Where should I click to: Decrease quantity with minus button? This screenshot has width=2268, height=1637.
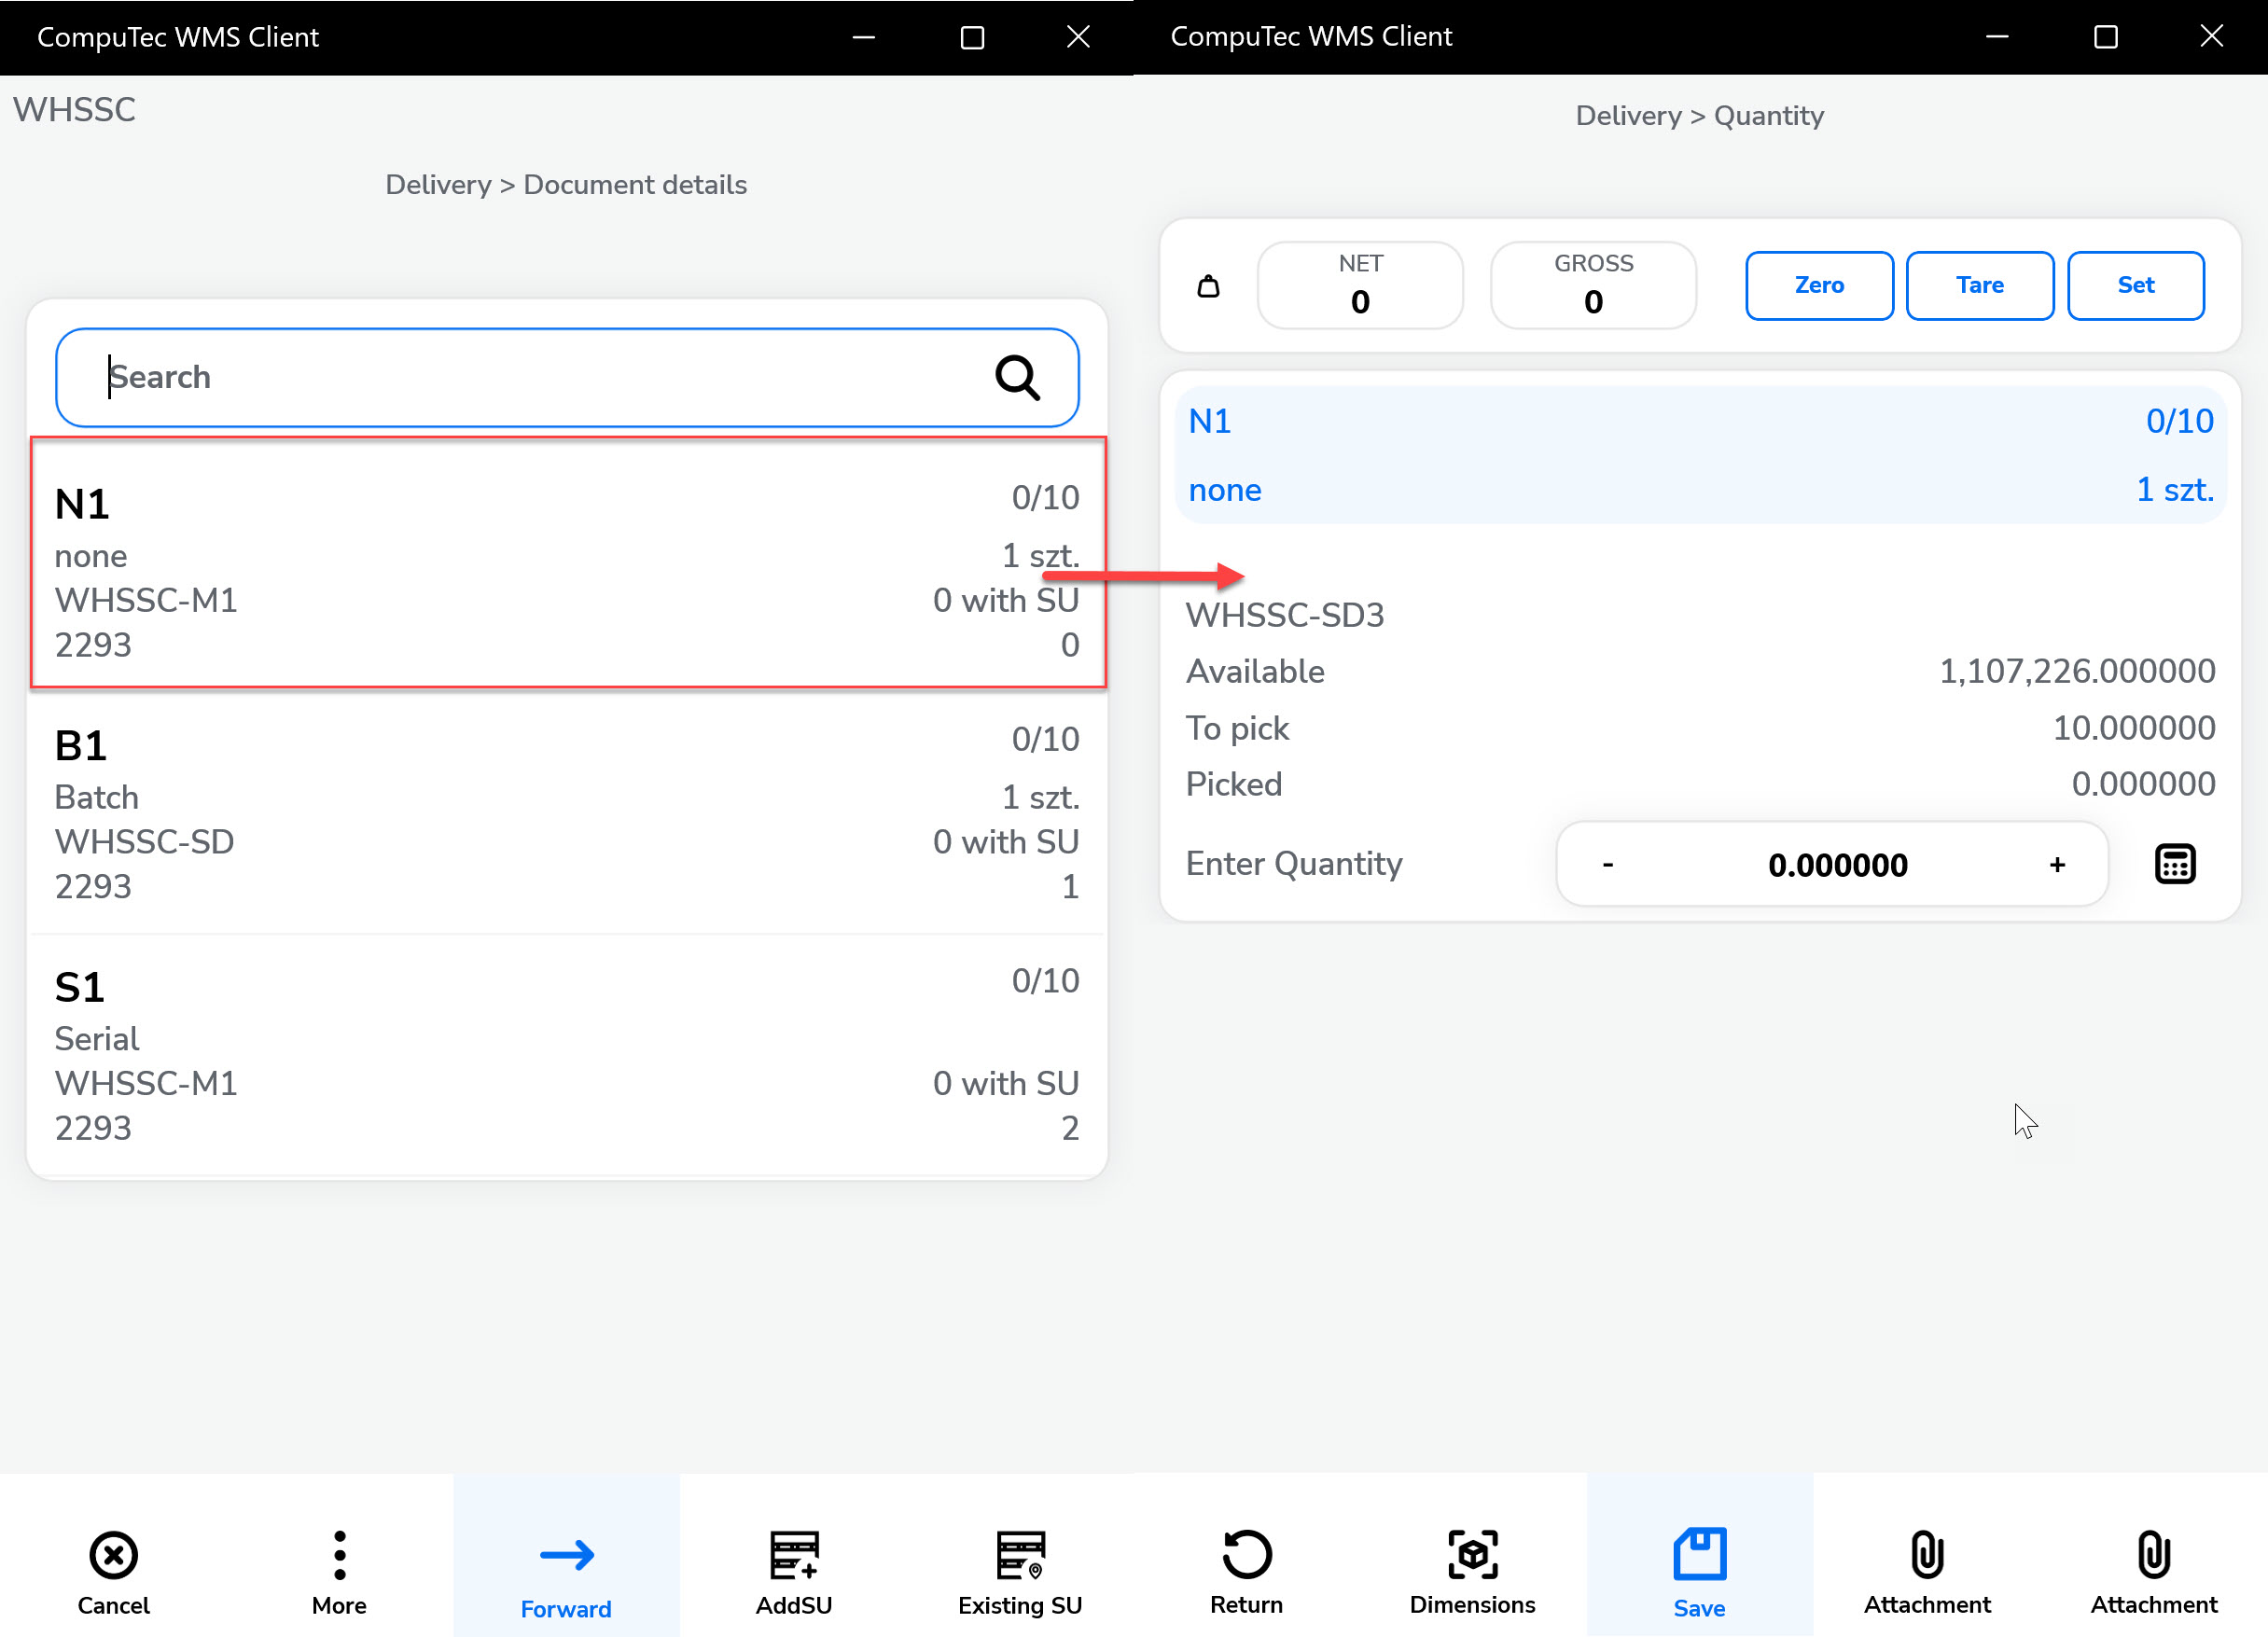(x=1607, y=865)
